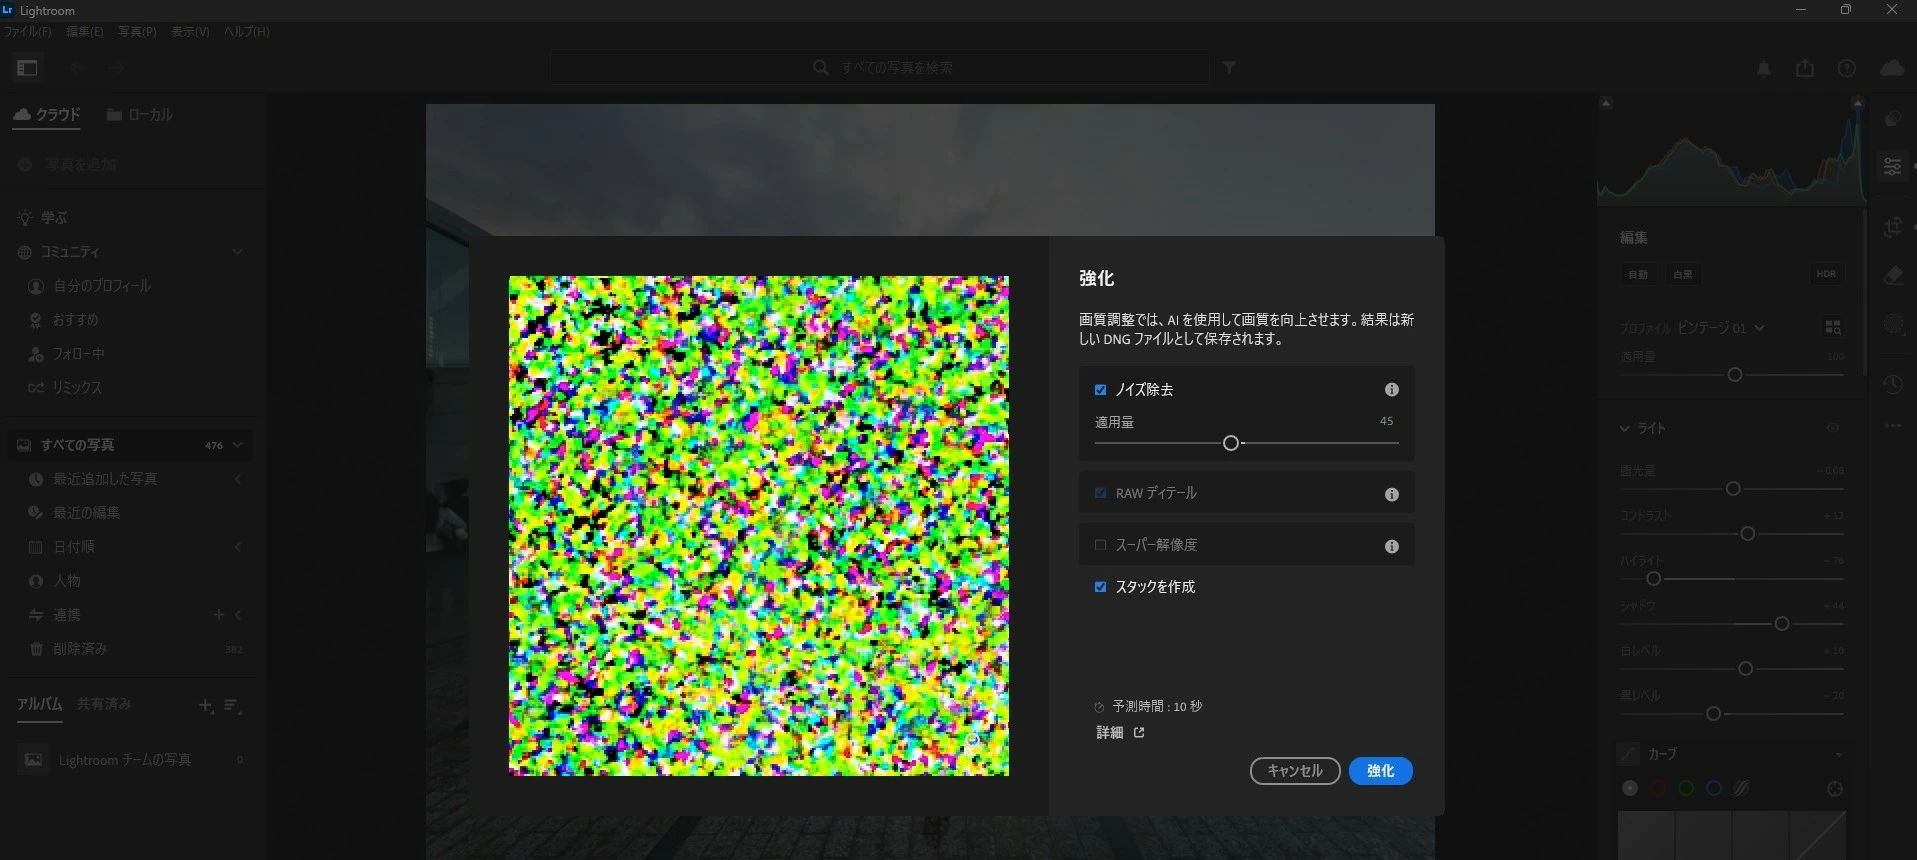
Task: Switch to the ローカル tab
Action: pyautogui.click(x=140, y=115)
